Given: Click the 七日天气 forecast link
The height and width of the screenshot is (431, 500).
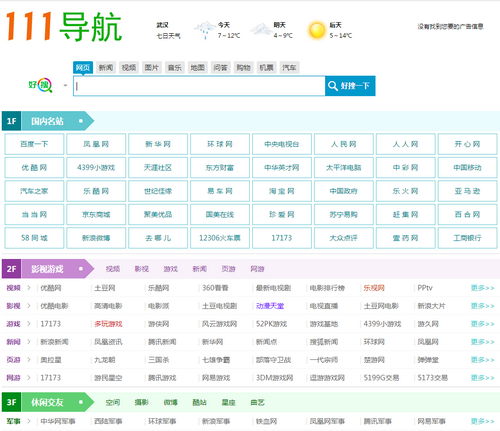Looking at the screenshot, I should (168, 36).
